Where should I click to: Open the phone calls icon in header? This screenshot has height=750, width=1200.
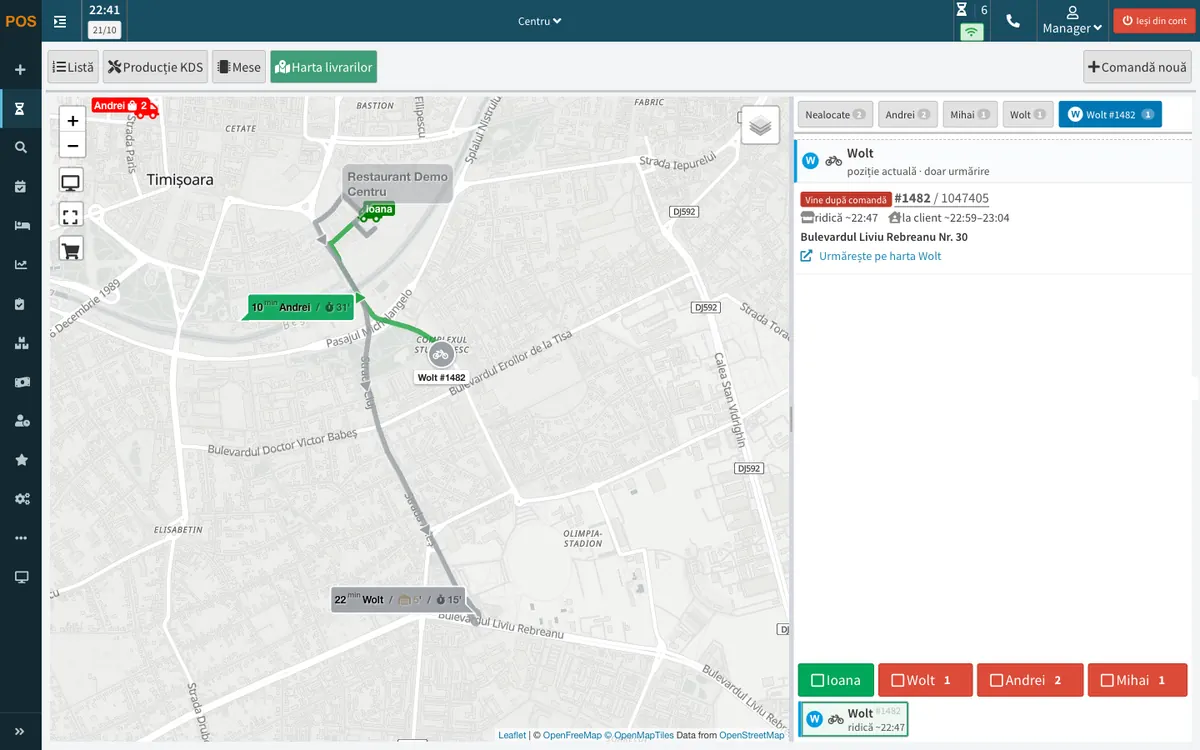click(1013, 21)
